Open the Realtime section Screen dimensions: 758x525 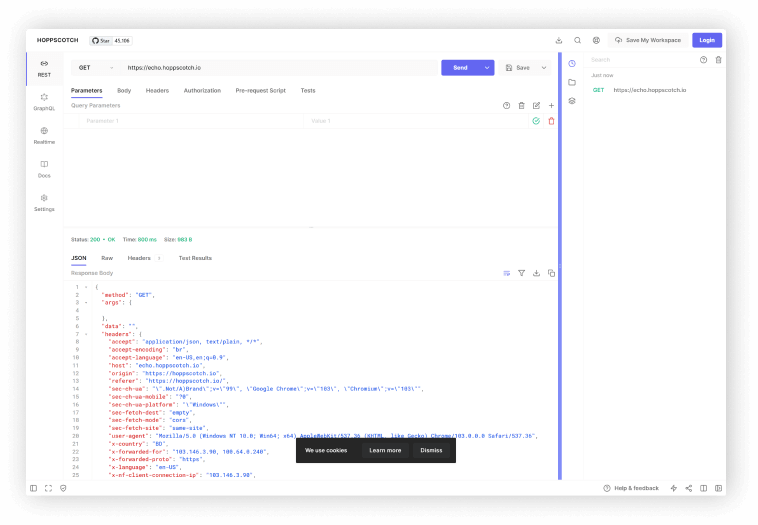44,136
